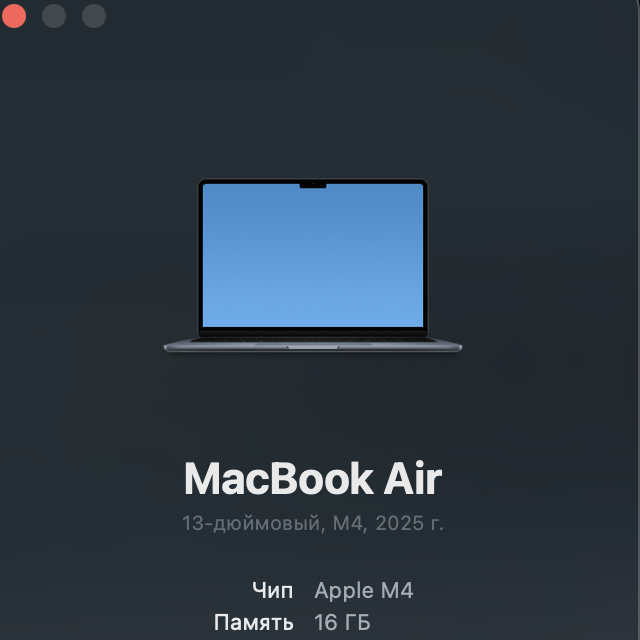Screen dimensions: 640x640
Task: Click the 'Память' label
Action: click(x=253, y=622)
